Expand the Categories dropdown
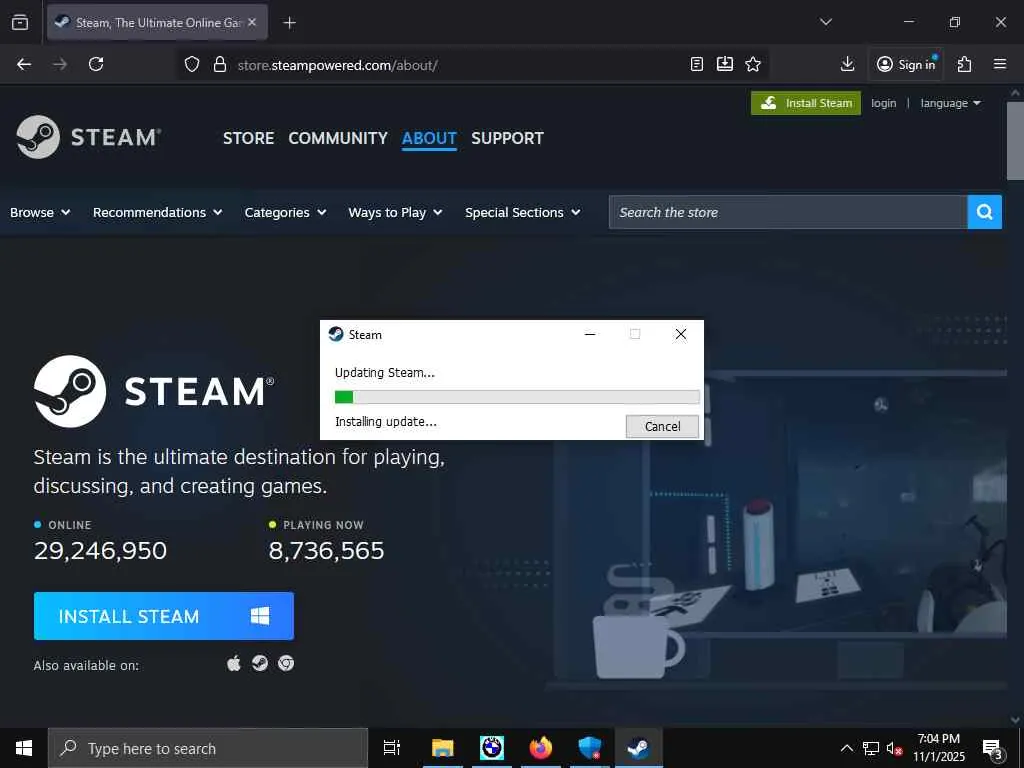 point(285,212)
